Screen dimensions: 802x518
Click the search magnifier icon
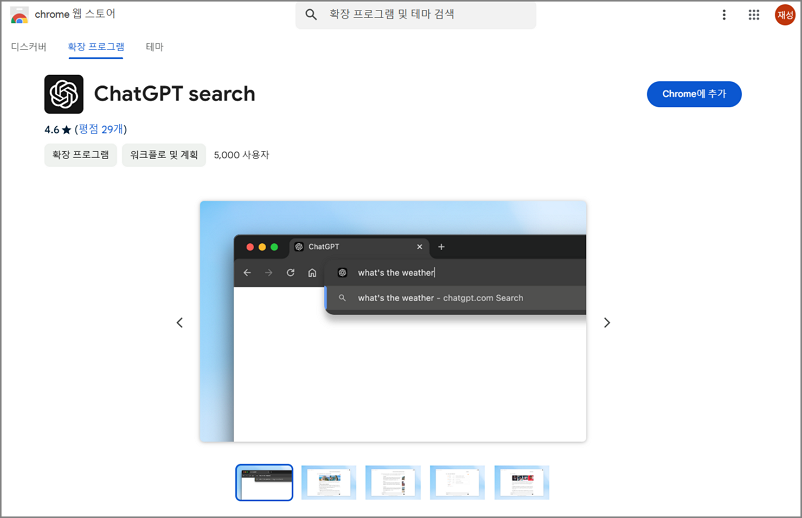pyautogui.click(x=311, y=14)
